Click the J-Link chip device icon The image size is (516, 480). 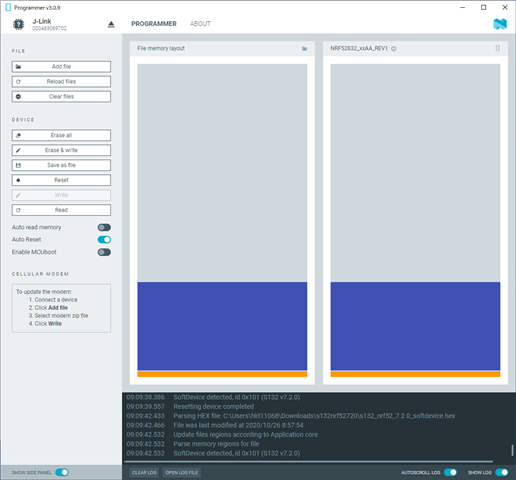pos(19,24)
